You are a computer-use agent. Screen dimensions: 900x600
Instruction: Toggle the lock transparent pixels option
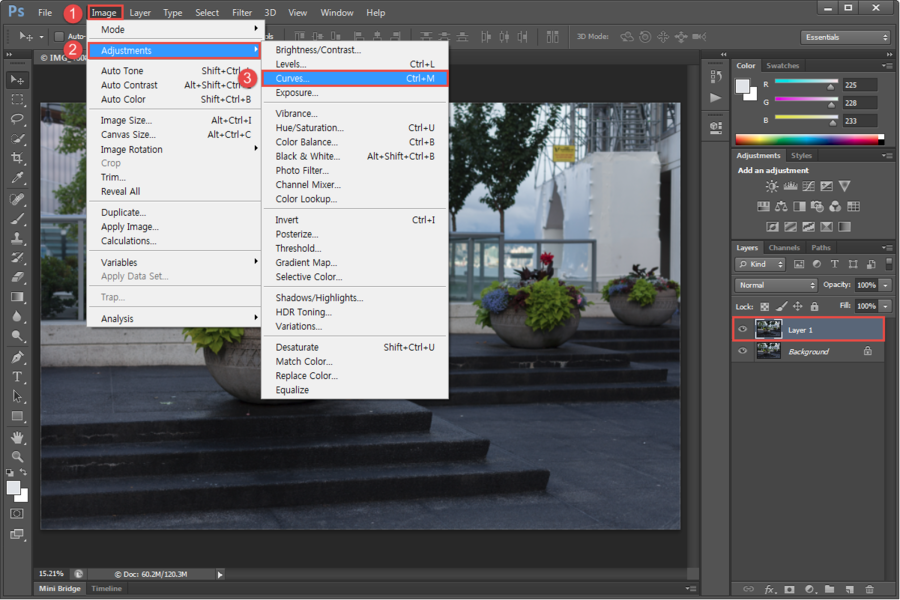765,306
